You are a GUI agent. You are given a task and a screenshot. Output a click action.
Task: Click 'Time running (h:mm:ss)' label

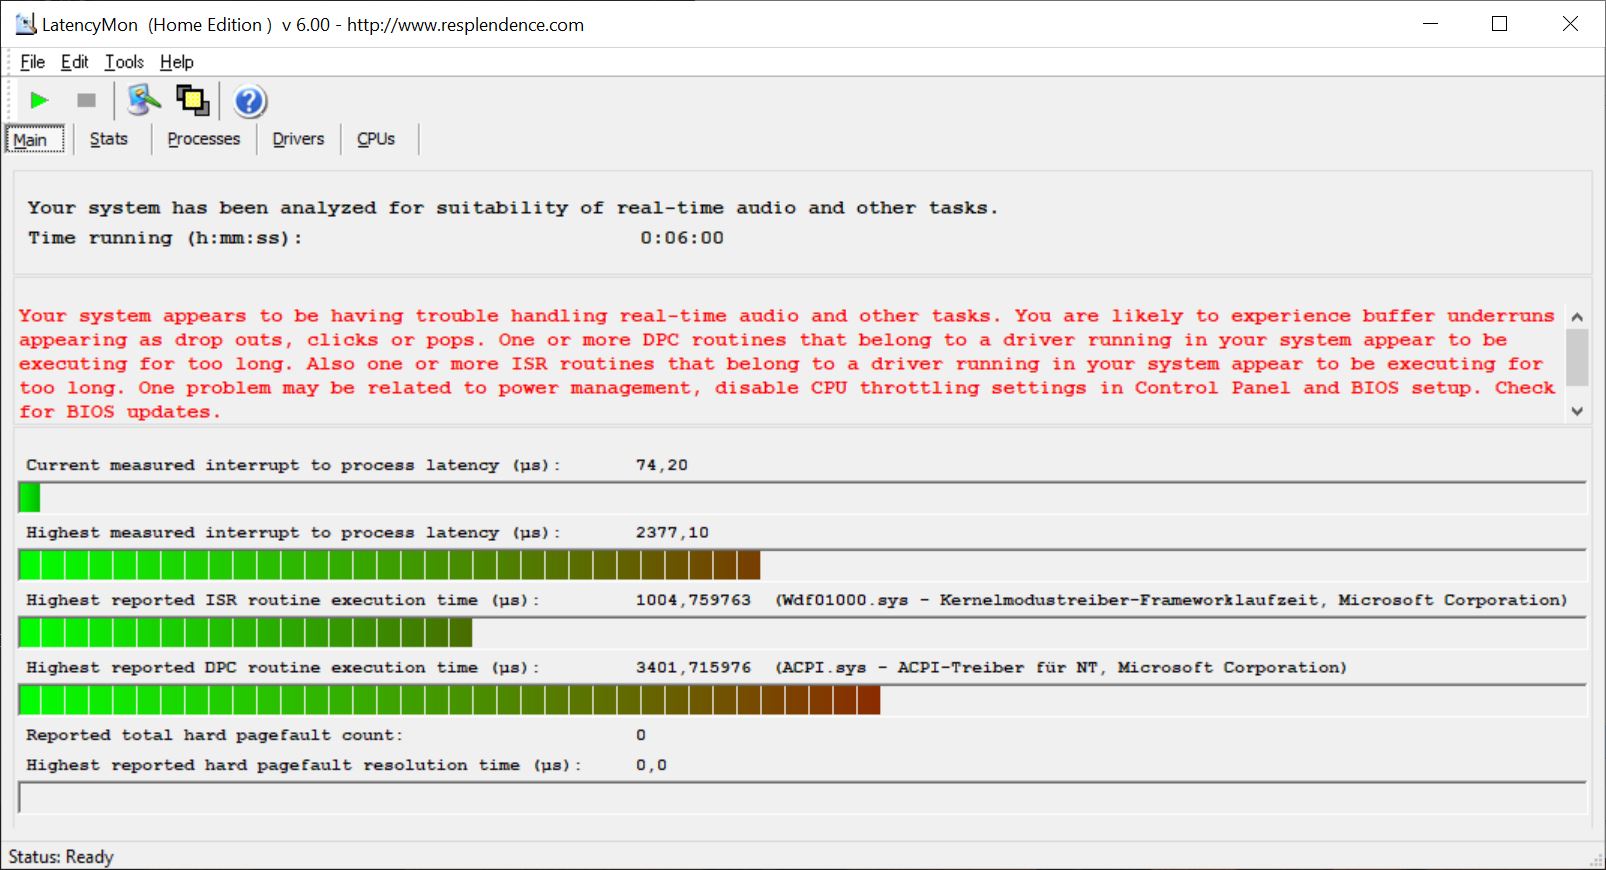coord(165,238)
